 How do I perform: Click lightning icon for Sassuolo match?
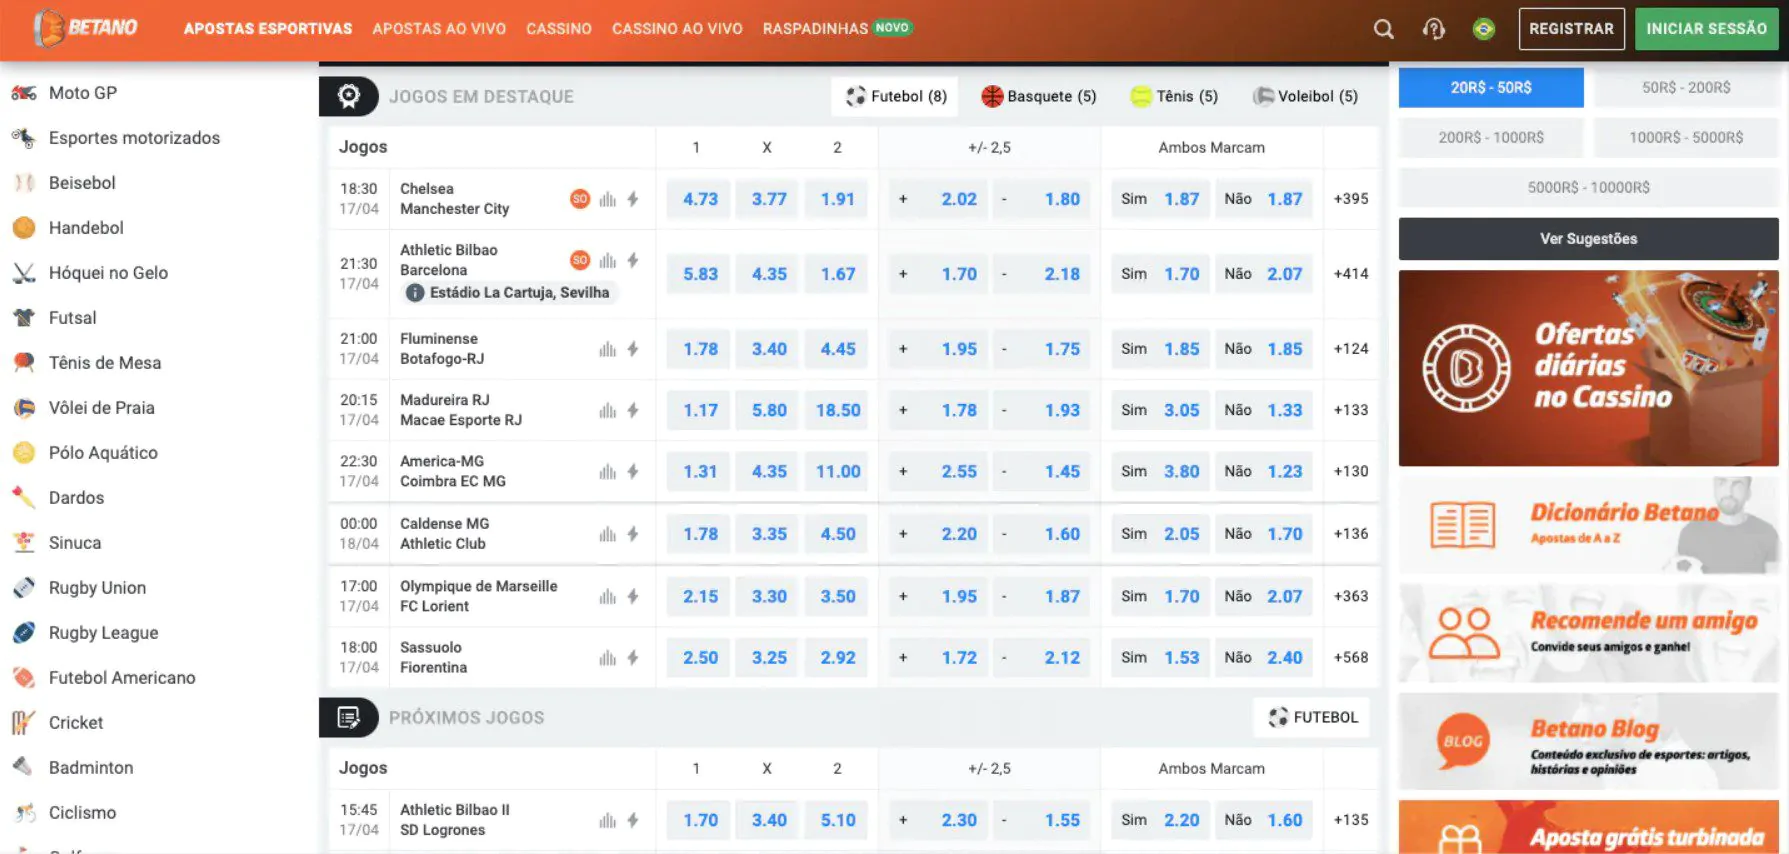633,657
